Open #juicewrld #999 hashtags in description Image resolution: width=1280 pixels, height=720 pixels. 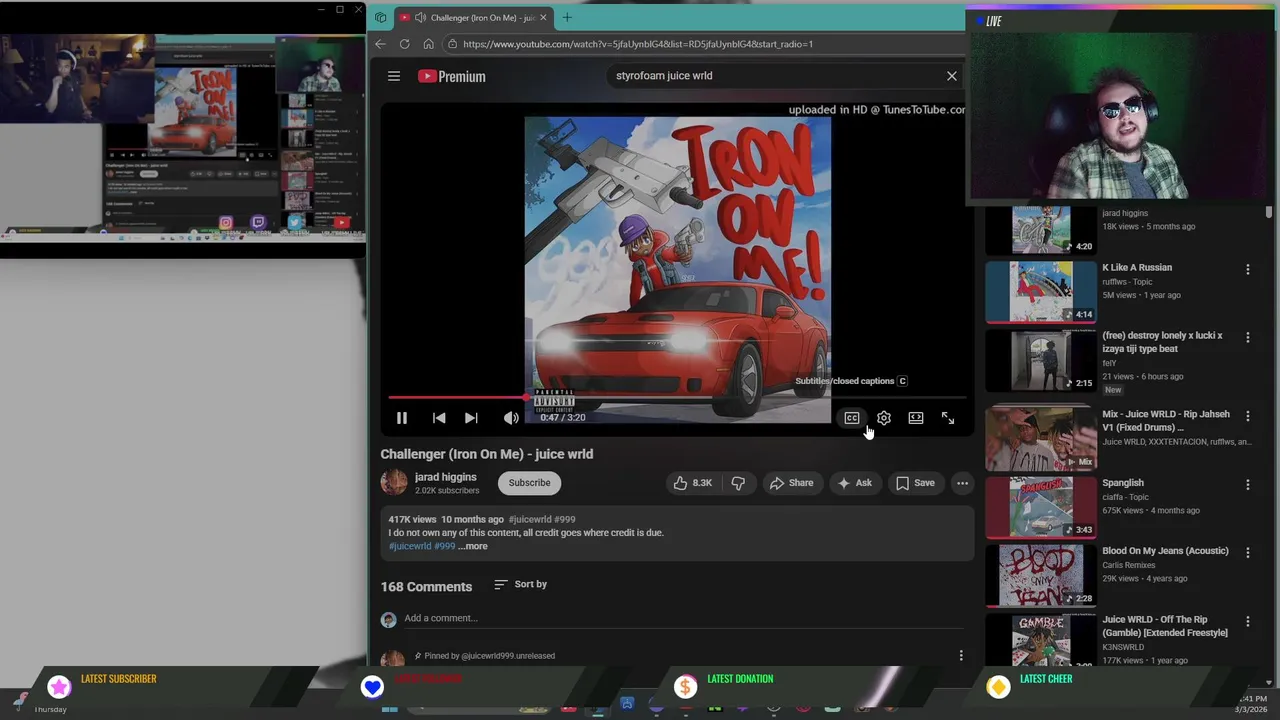pyautogui.click(x=422, y=546)
